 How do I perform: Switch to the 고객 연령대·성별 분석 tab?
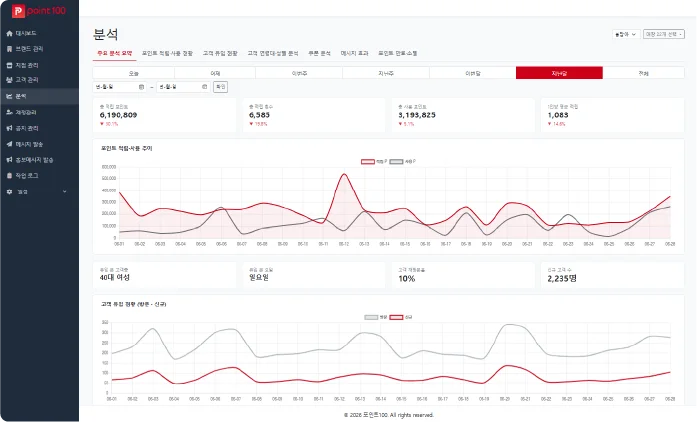pos(272,53)
